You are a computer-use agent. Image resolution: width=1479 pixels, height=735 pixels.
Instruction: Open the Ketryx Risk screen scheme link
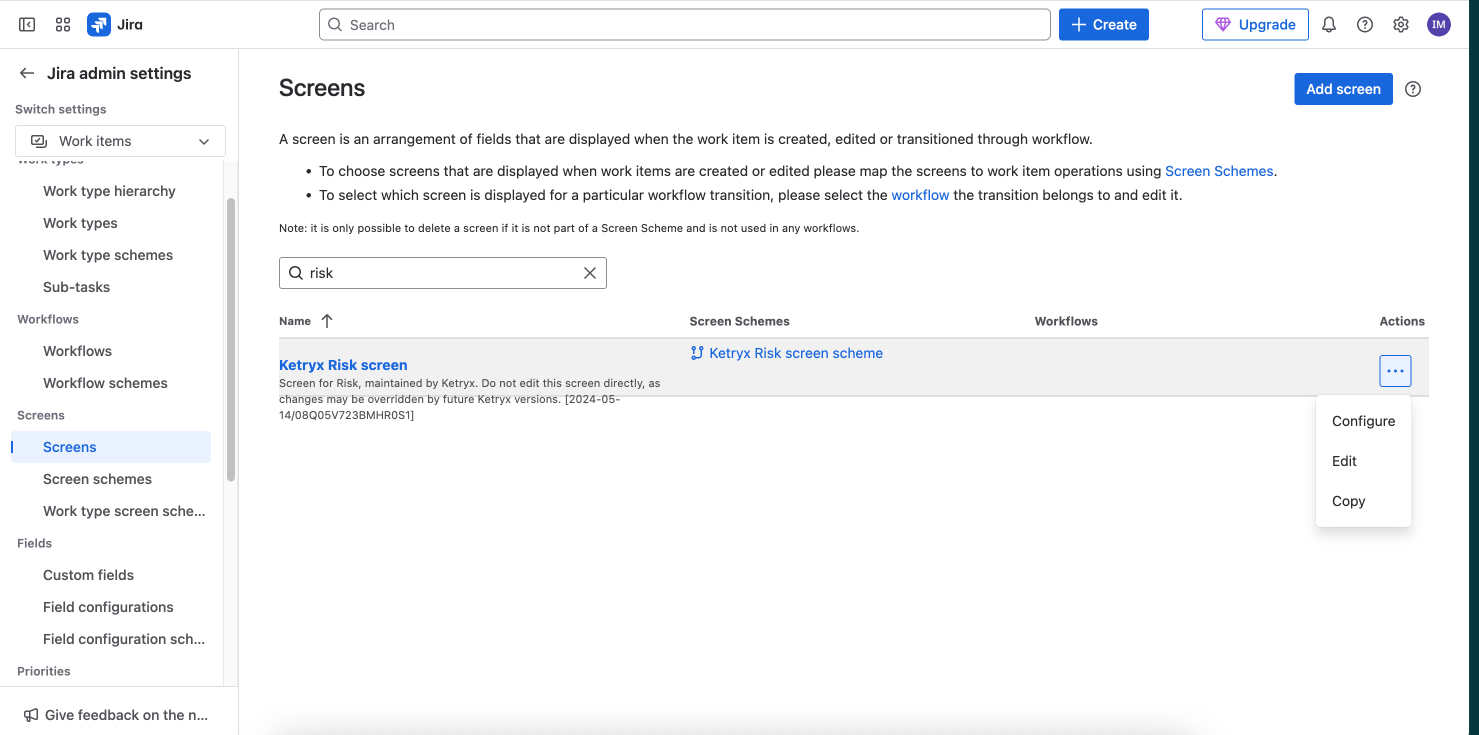point(796,353)
